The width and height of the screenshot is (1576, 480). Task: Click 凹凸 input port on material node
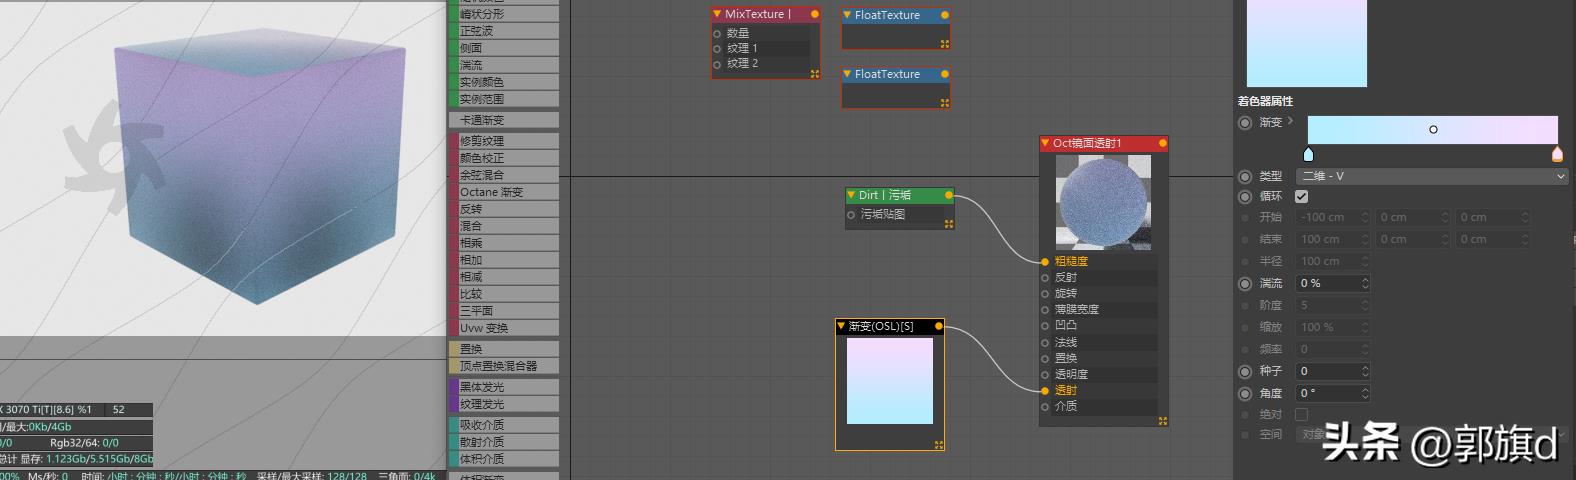[x=1045, y=326]
